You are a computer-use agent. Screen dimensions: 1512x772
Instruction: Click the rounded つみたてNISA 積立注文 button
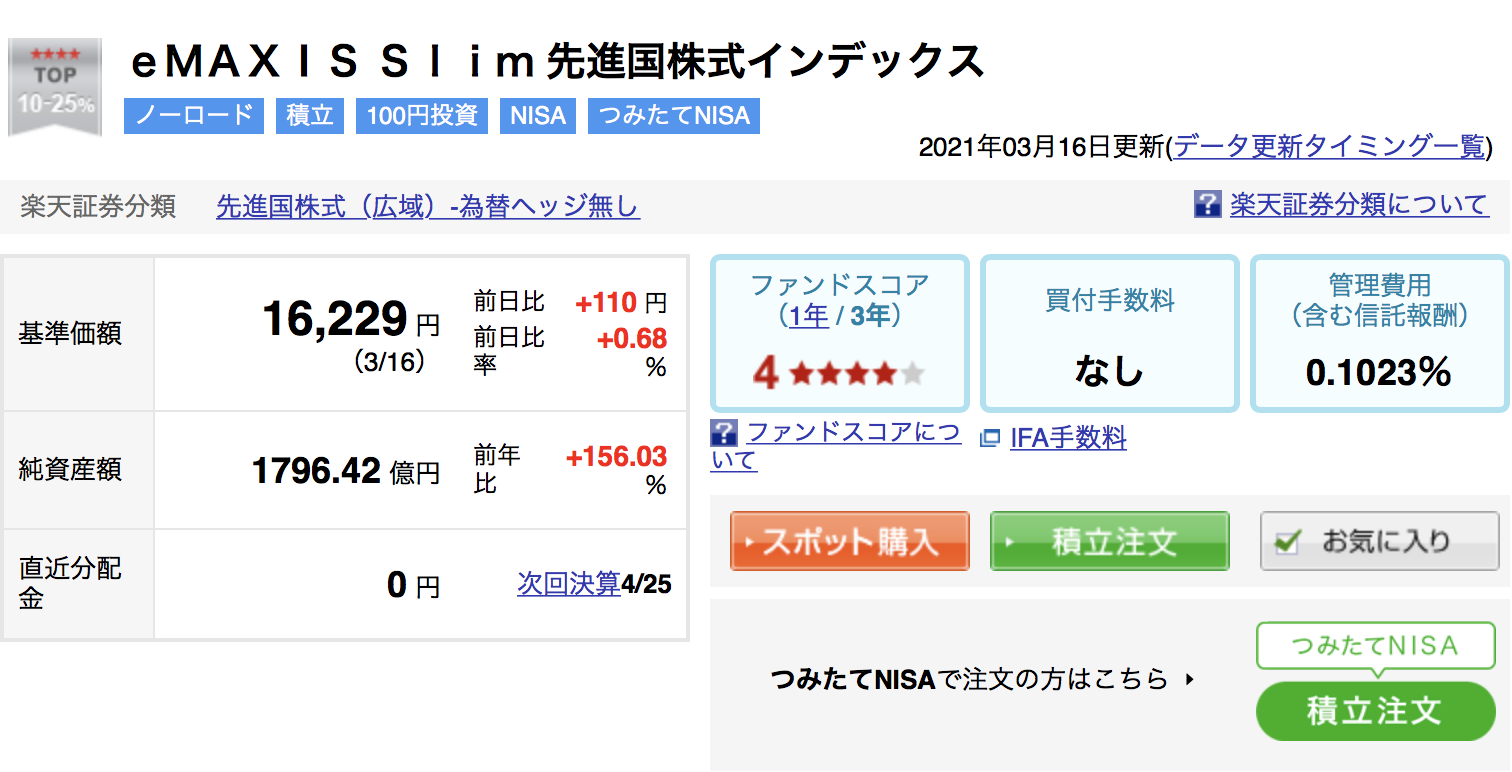1376,711
